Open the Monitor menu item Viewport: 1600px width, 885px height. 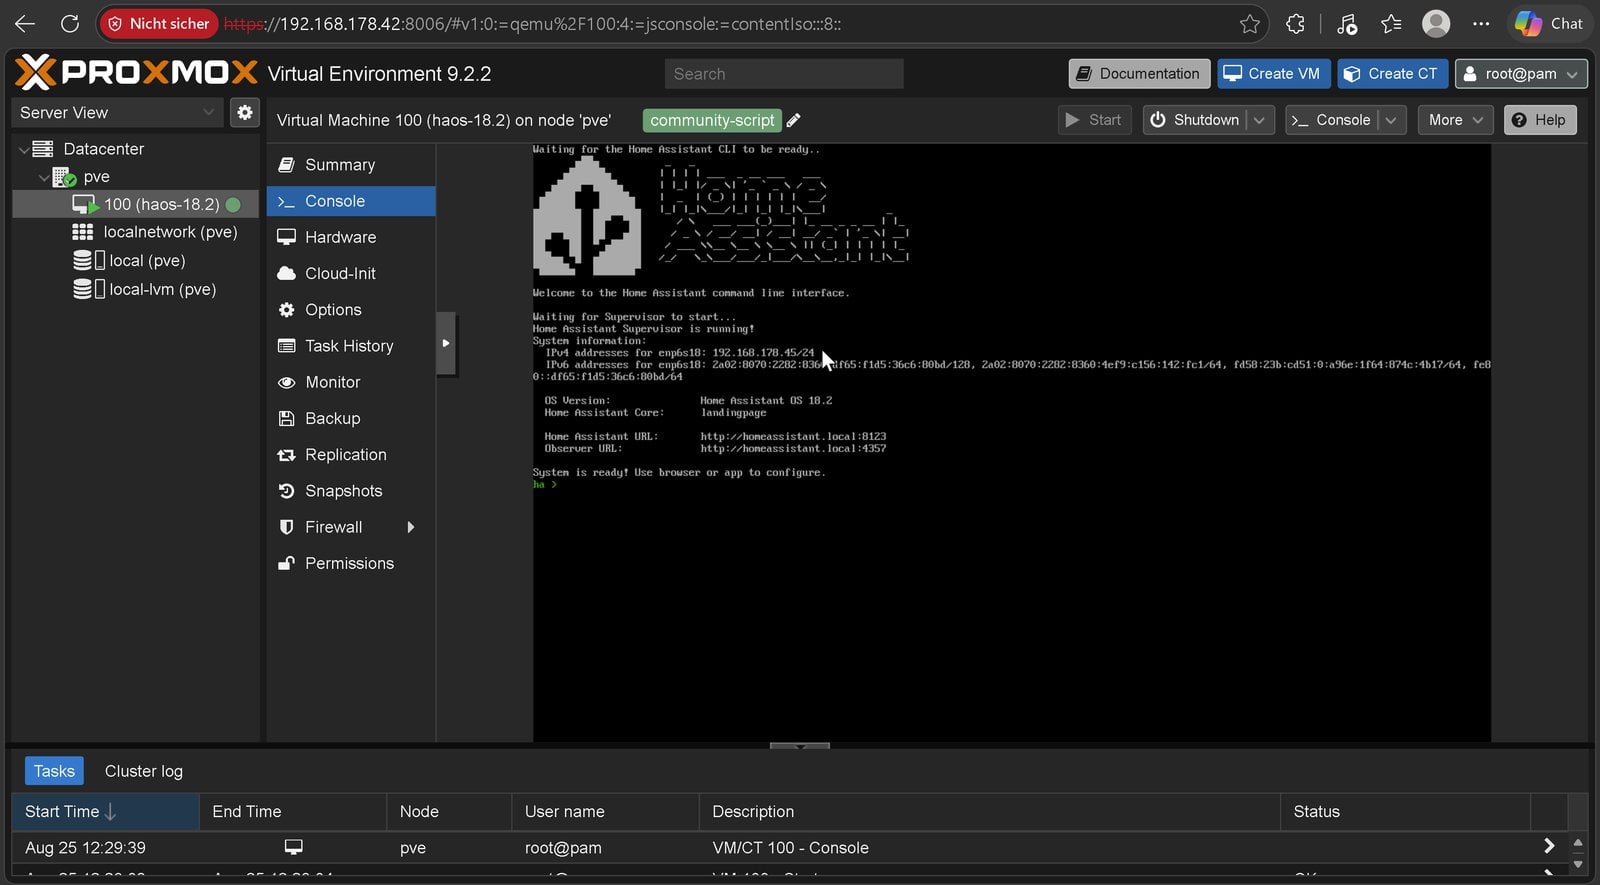351,382
